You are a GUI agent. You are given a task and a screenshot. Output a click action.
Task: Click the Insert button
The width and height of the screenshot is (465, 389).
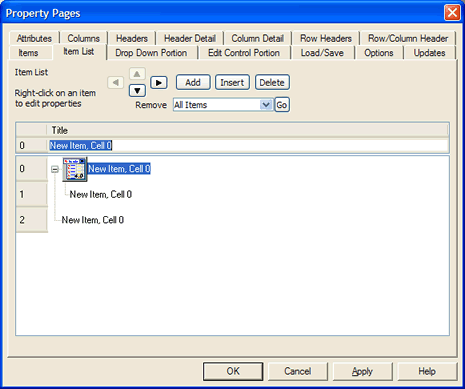pyautogui.click(x=232, y=82)
